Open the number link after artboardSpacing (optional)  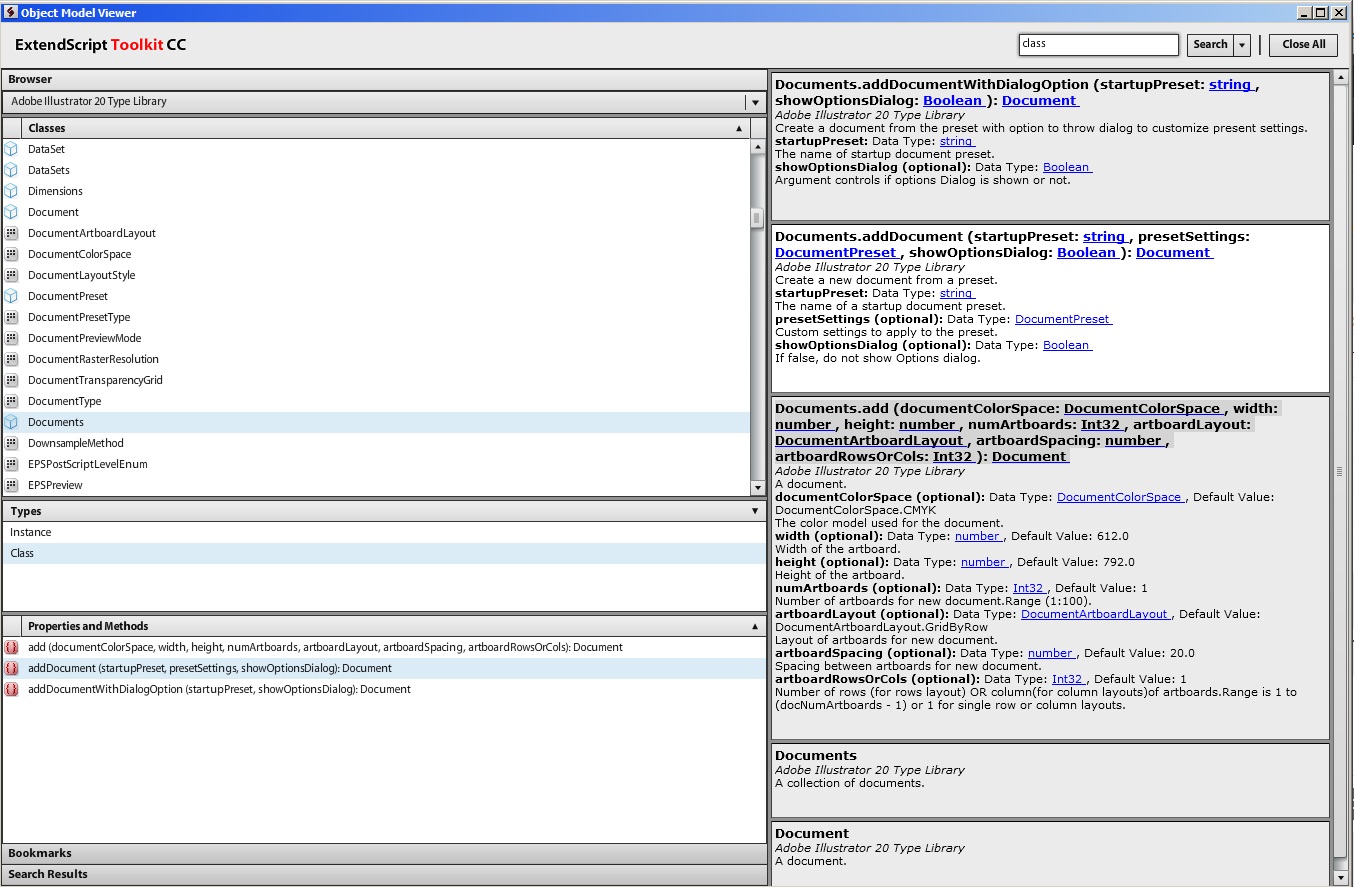coord(1052,653)
